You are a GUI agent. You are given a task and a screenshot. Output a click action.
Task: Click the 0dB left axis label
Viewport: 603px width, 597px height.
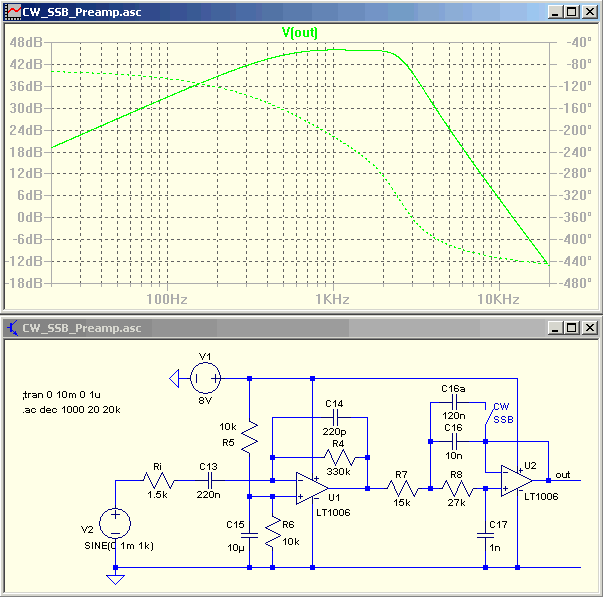point(30,217)
